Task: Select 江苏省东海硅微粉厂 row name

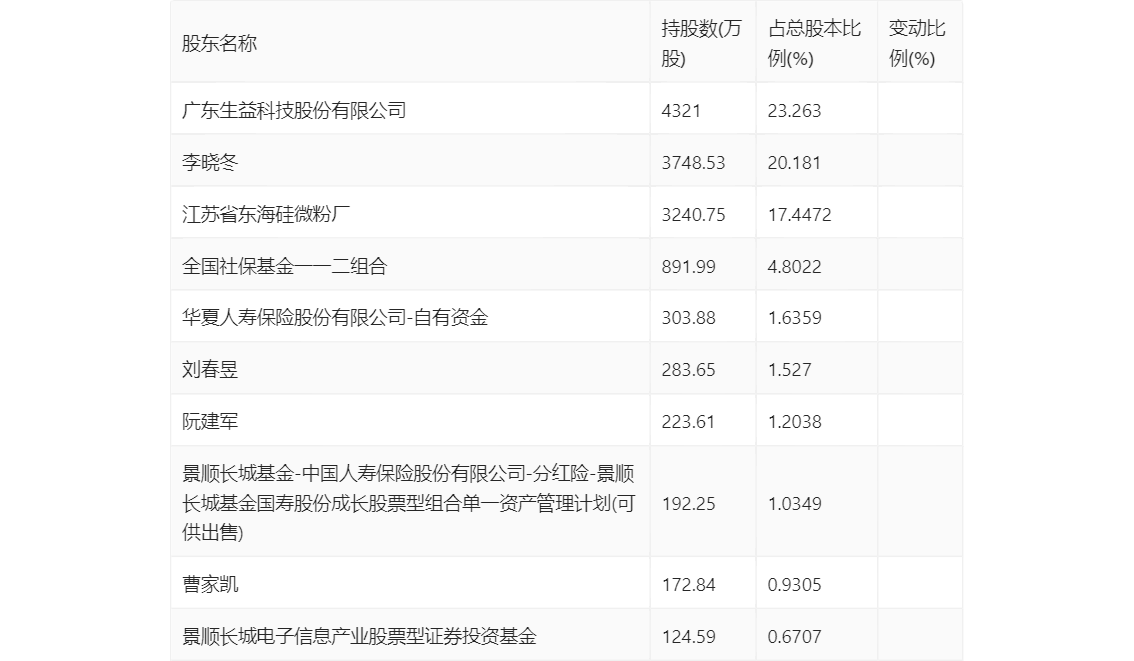Action: (265, 214)
